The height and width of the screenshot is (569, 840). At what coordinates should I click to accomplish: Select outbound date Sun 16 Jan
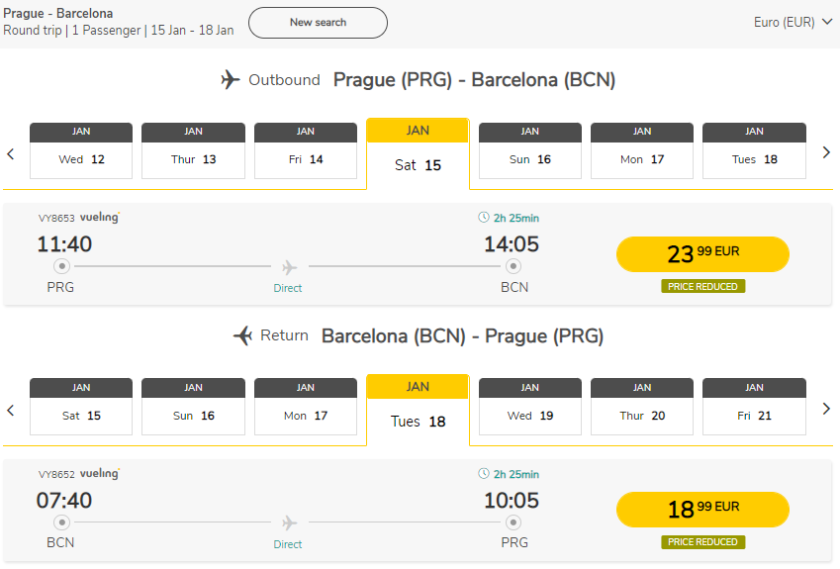point(530,151)
